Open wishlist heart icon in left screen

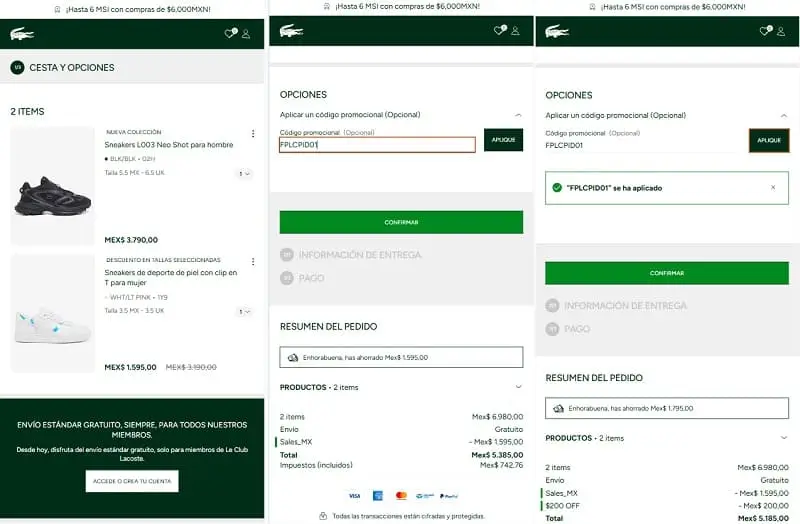click(230, 34)
